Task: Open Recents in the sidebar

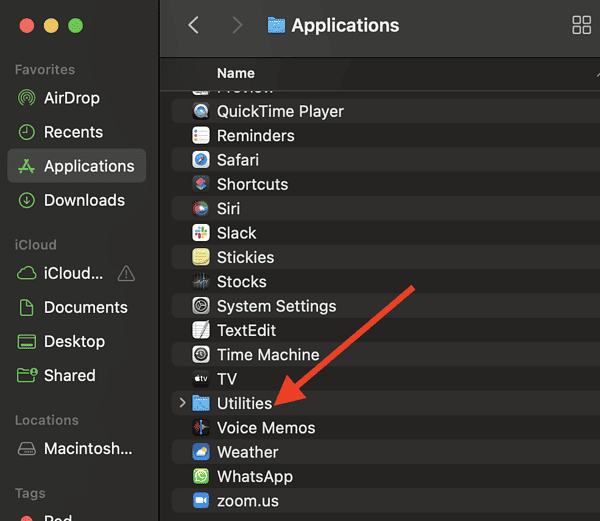Action: coord(73,132)
